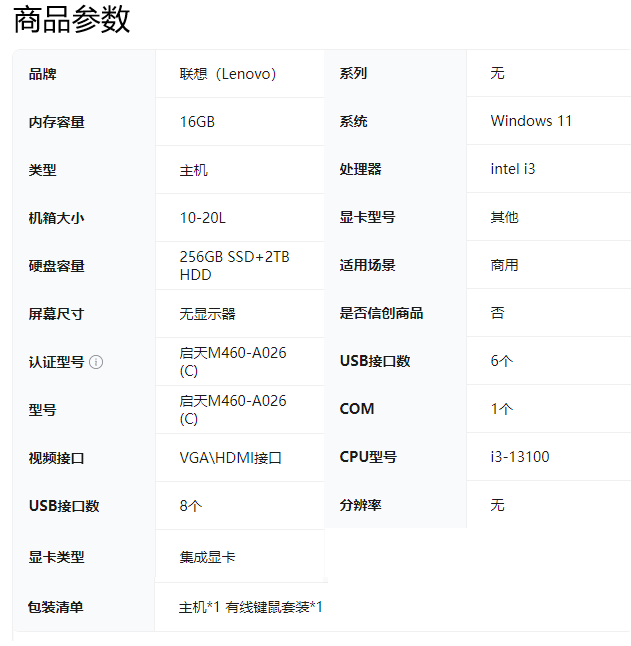Click the 显卡型号 label
Screen dimensions: 631x646
pos(367,217)
